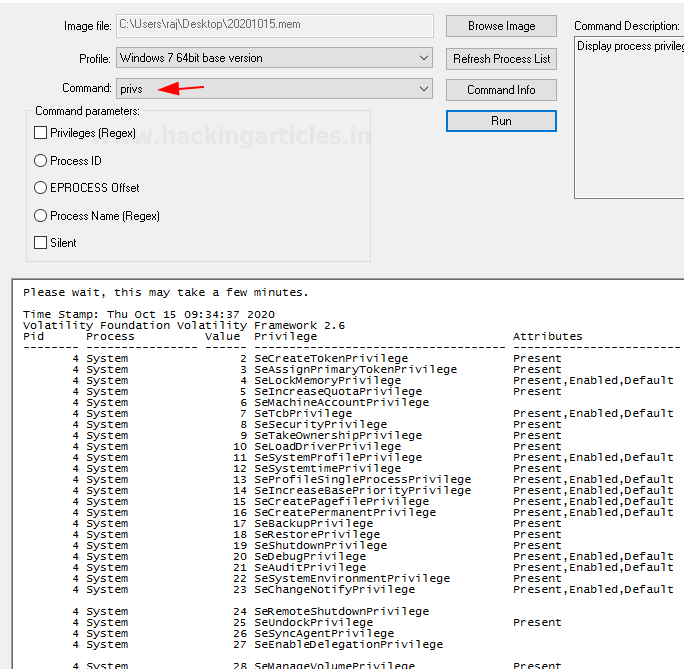Click the SeCreateTokenPrivilege output line
684x669 pixels.
(x=330, y=358)
